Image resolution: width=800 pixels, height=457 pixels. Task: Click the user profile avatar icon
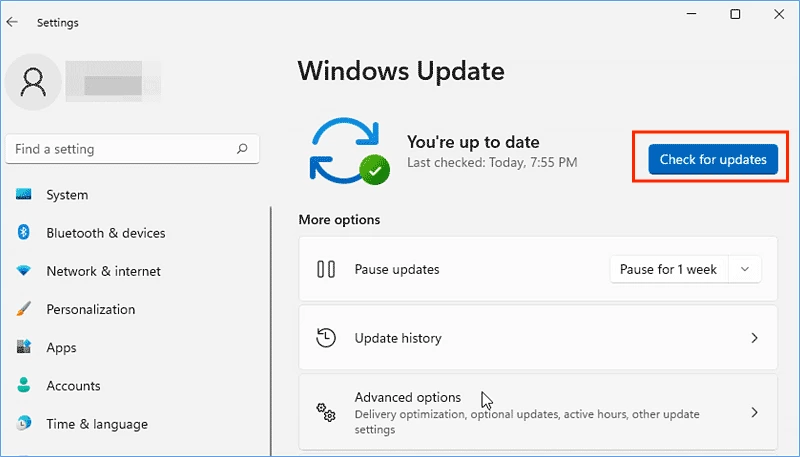coord(33,82)
